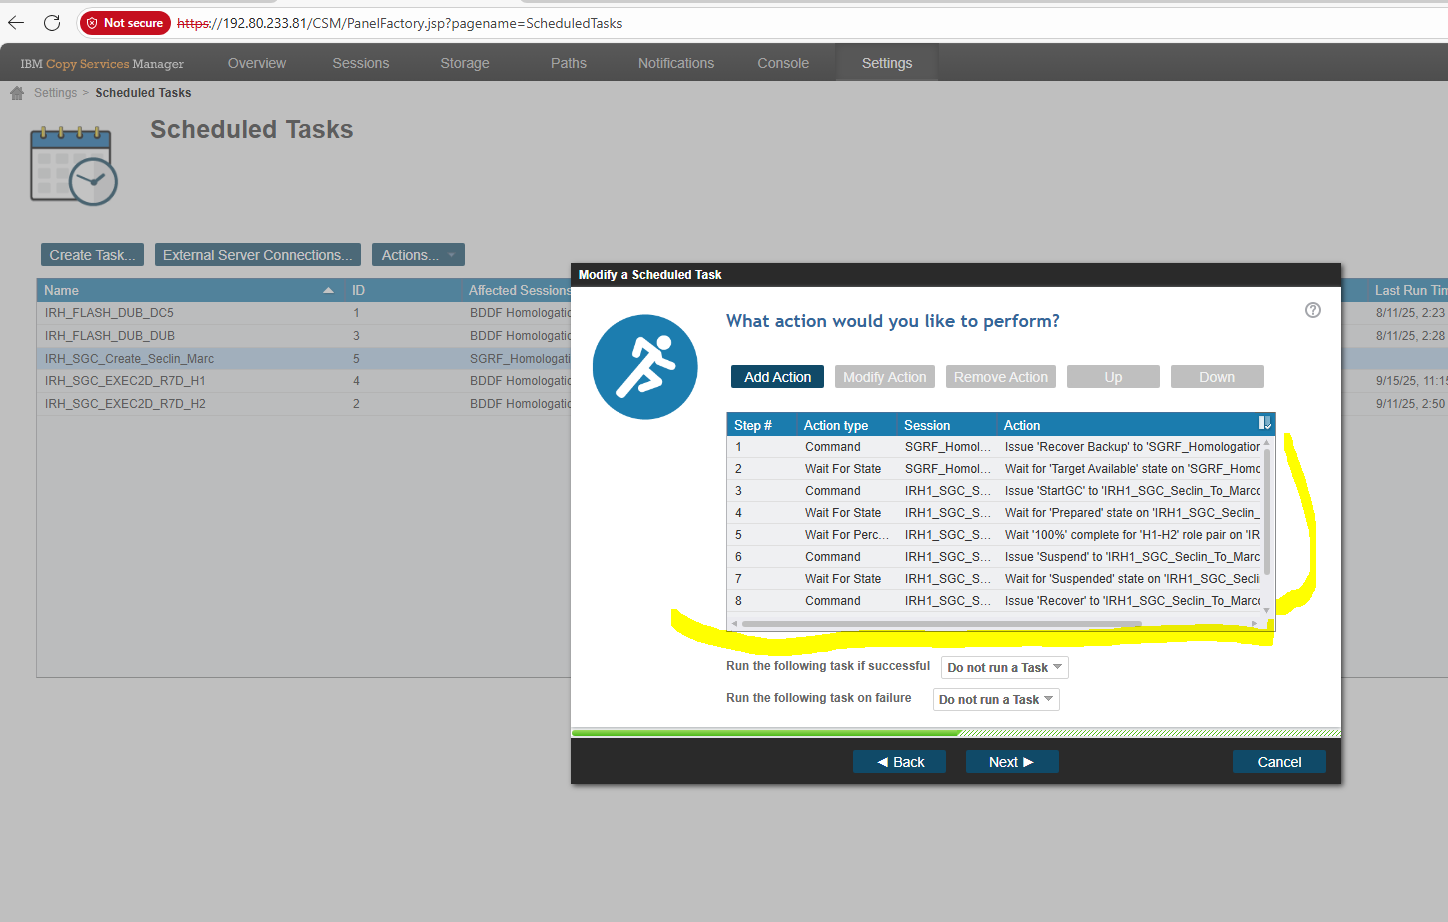The width and height of the screenshot is (1448, 922).
Task: Open the 'task on failure' dropdown
Action: pyautogui.click(x=995, y=699)
